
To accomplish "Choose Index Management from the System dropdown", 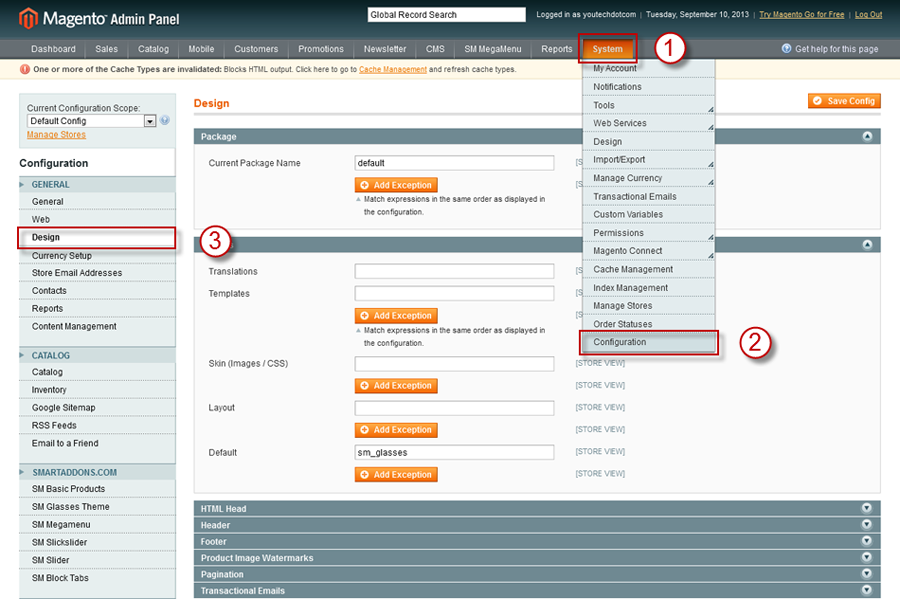I will click(x=649, y=287).
